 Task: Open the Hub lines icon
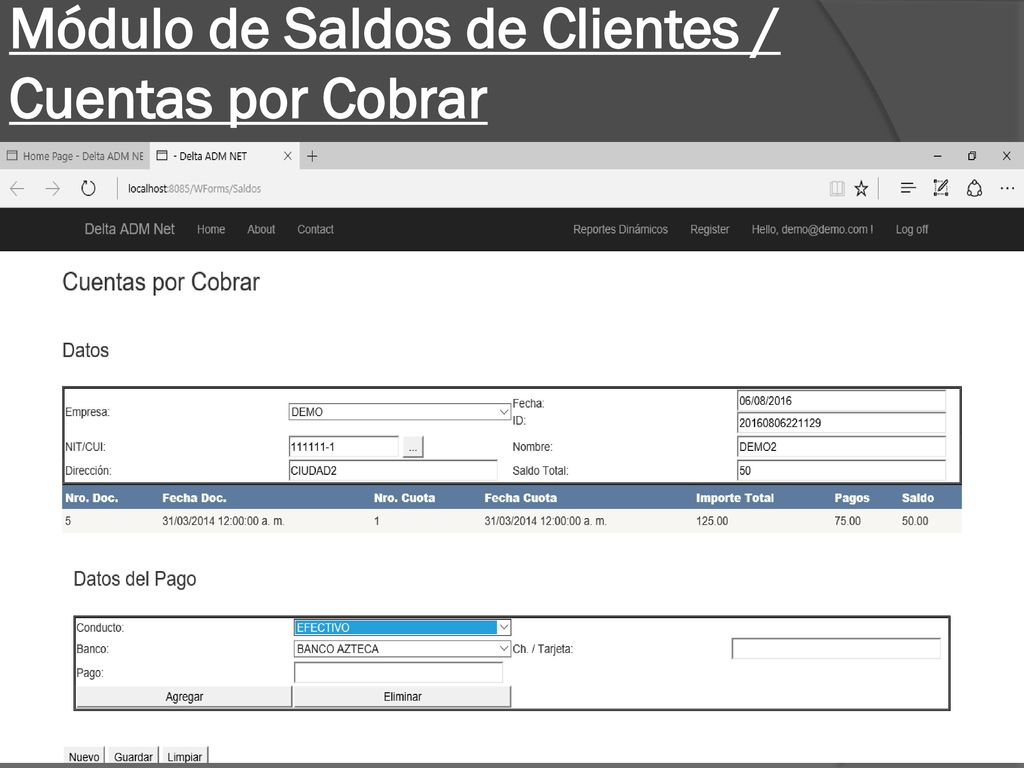(908, 188)
